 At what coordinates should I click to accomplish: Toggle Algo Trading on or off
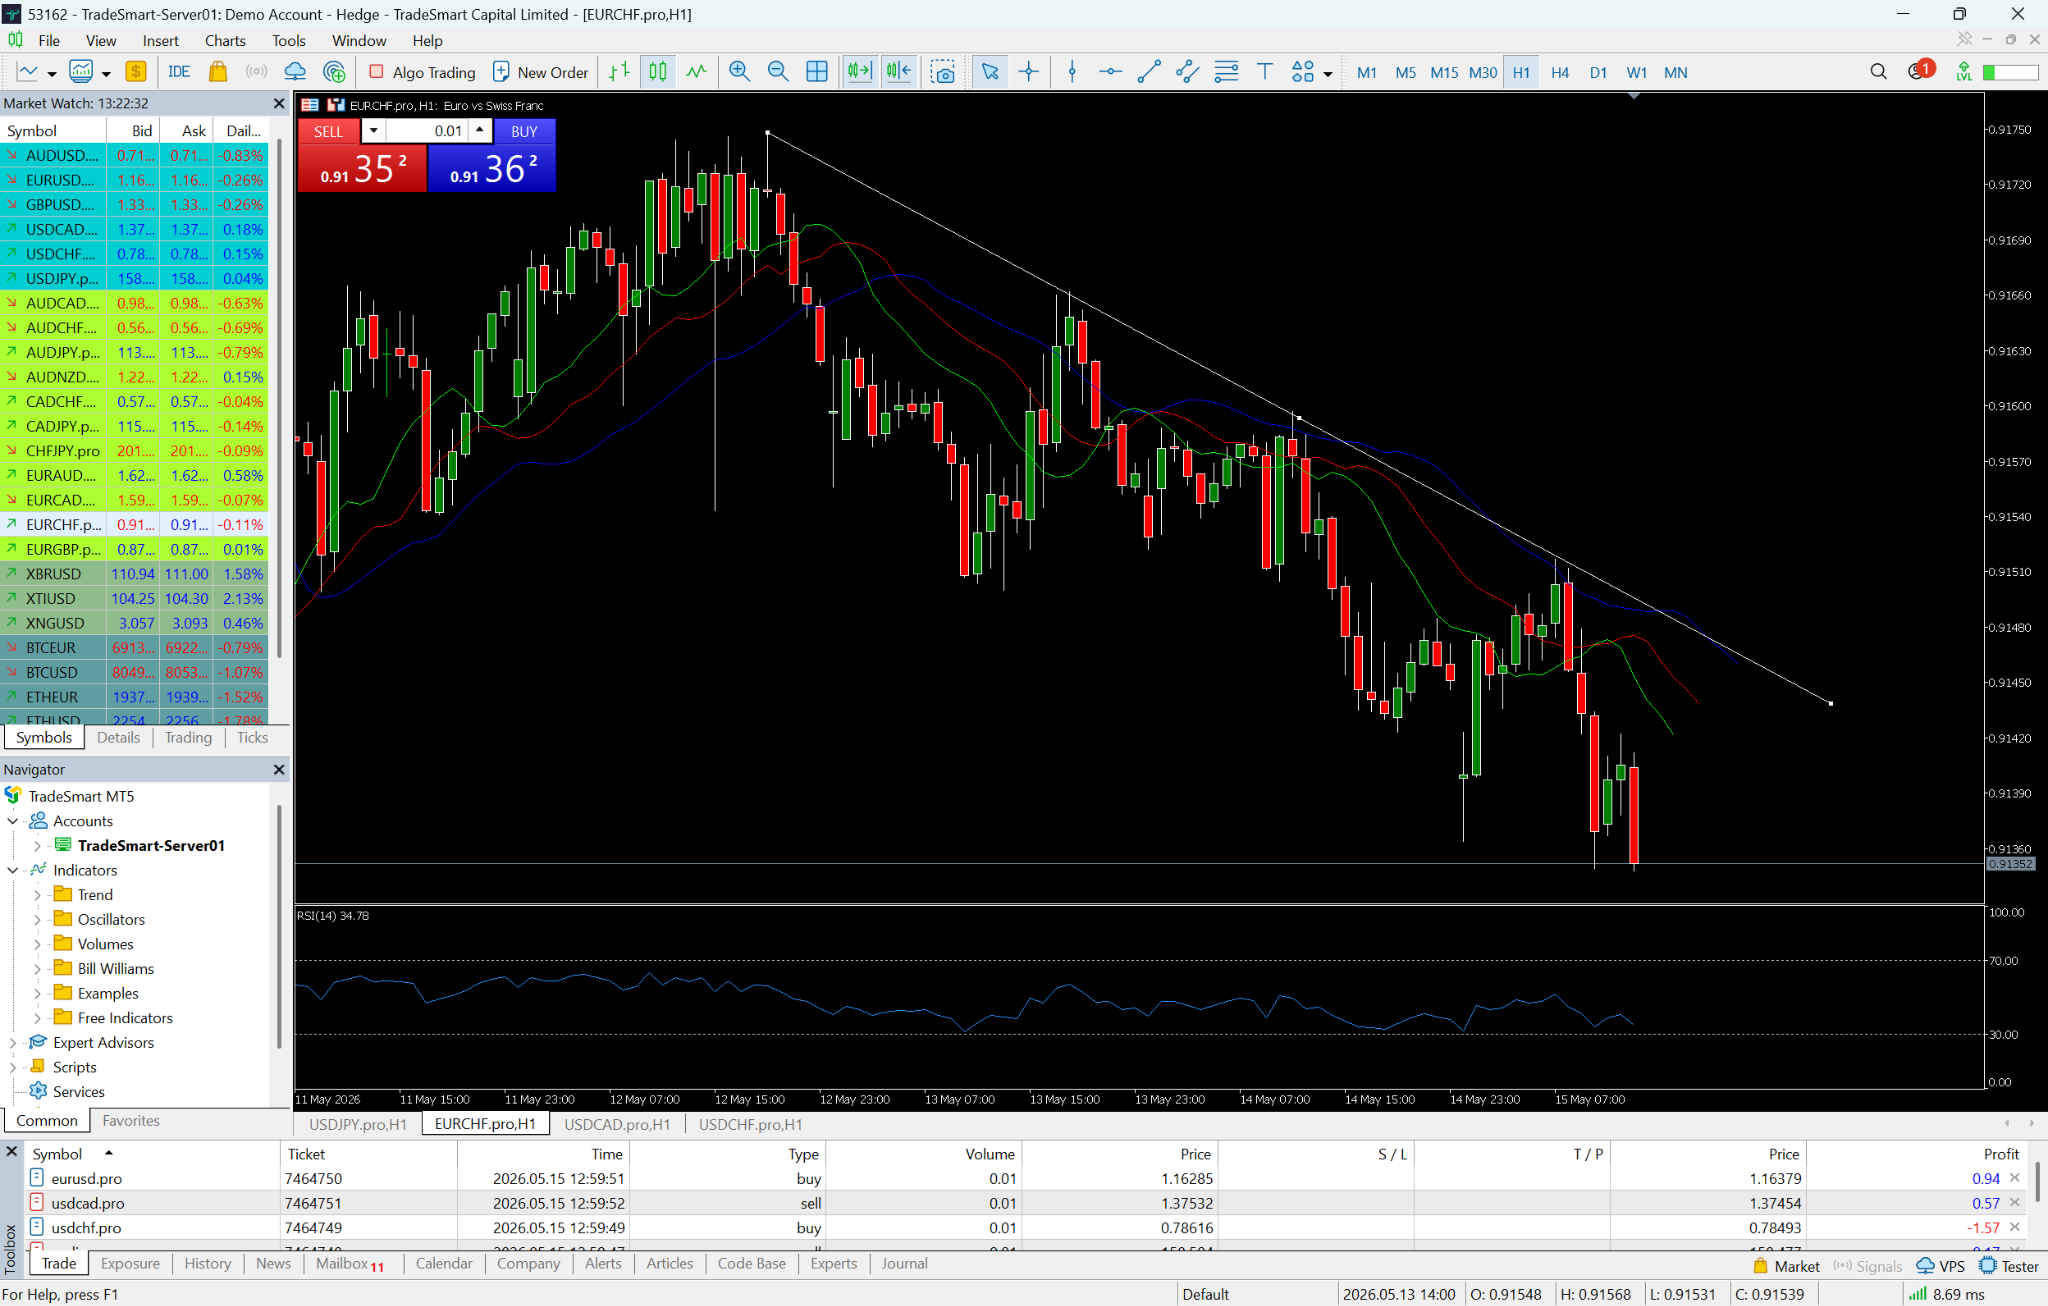[422, 72]
